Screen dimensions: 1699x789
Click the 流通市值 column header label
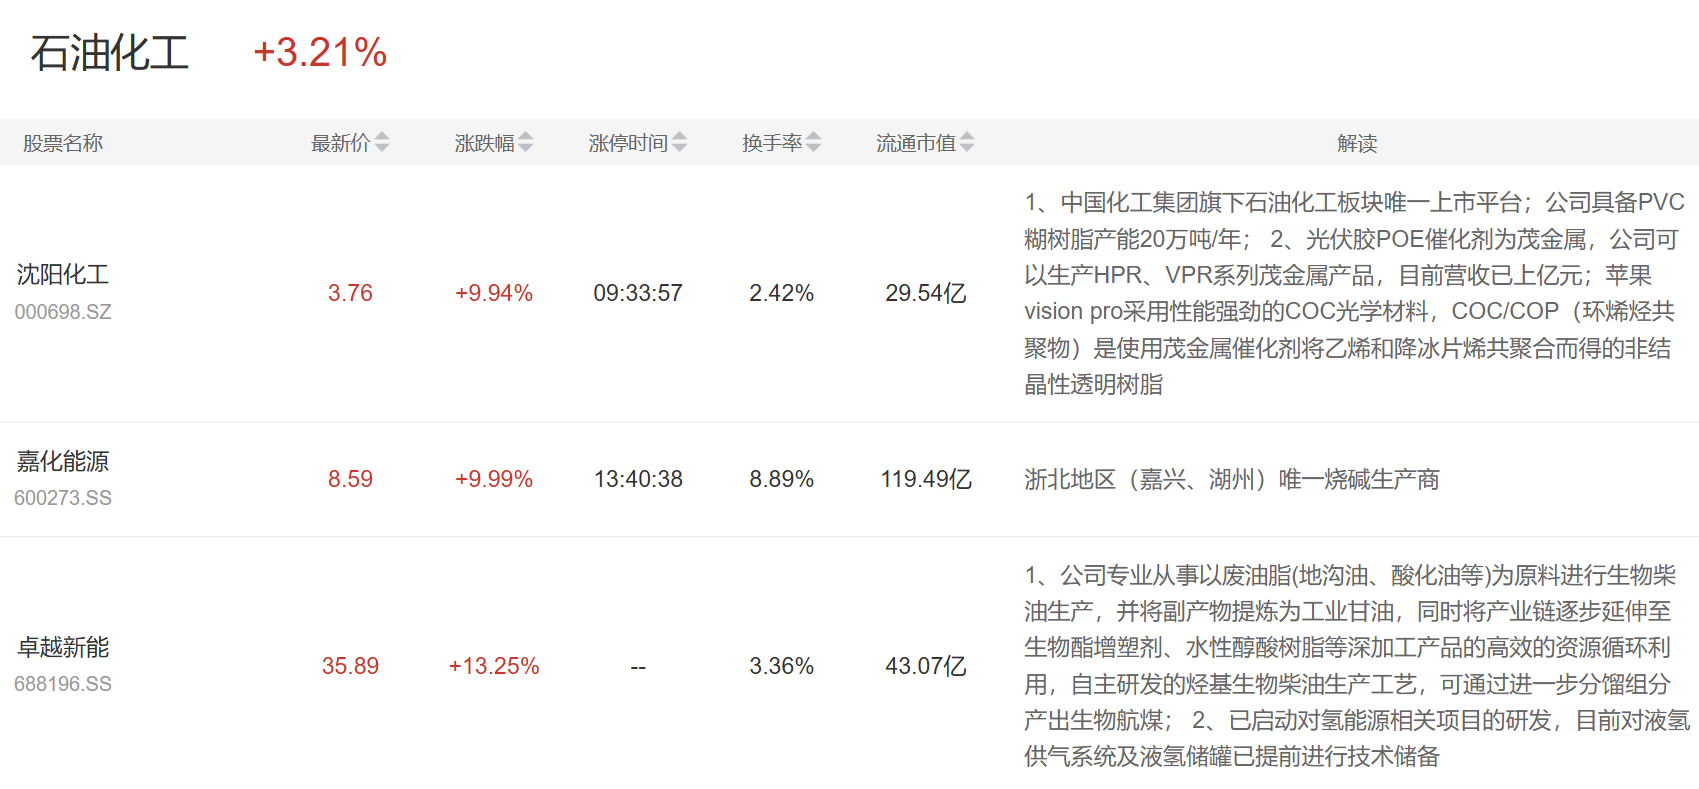pos(915,143)
